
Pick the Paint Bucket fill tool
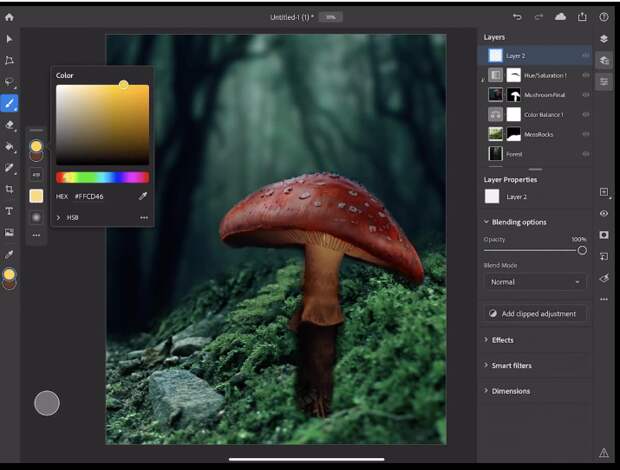10,146
